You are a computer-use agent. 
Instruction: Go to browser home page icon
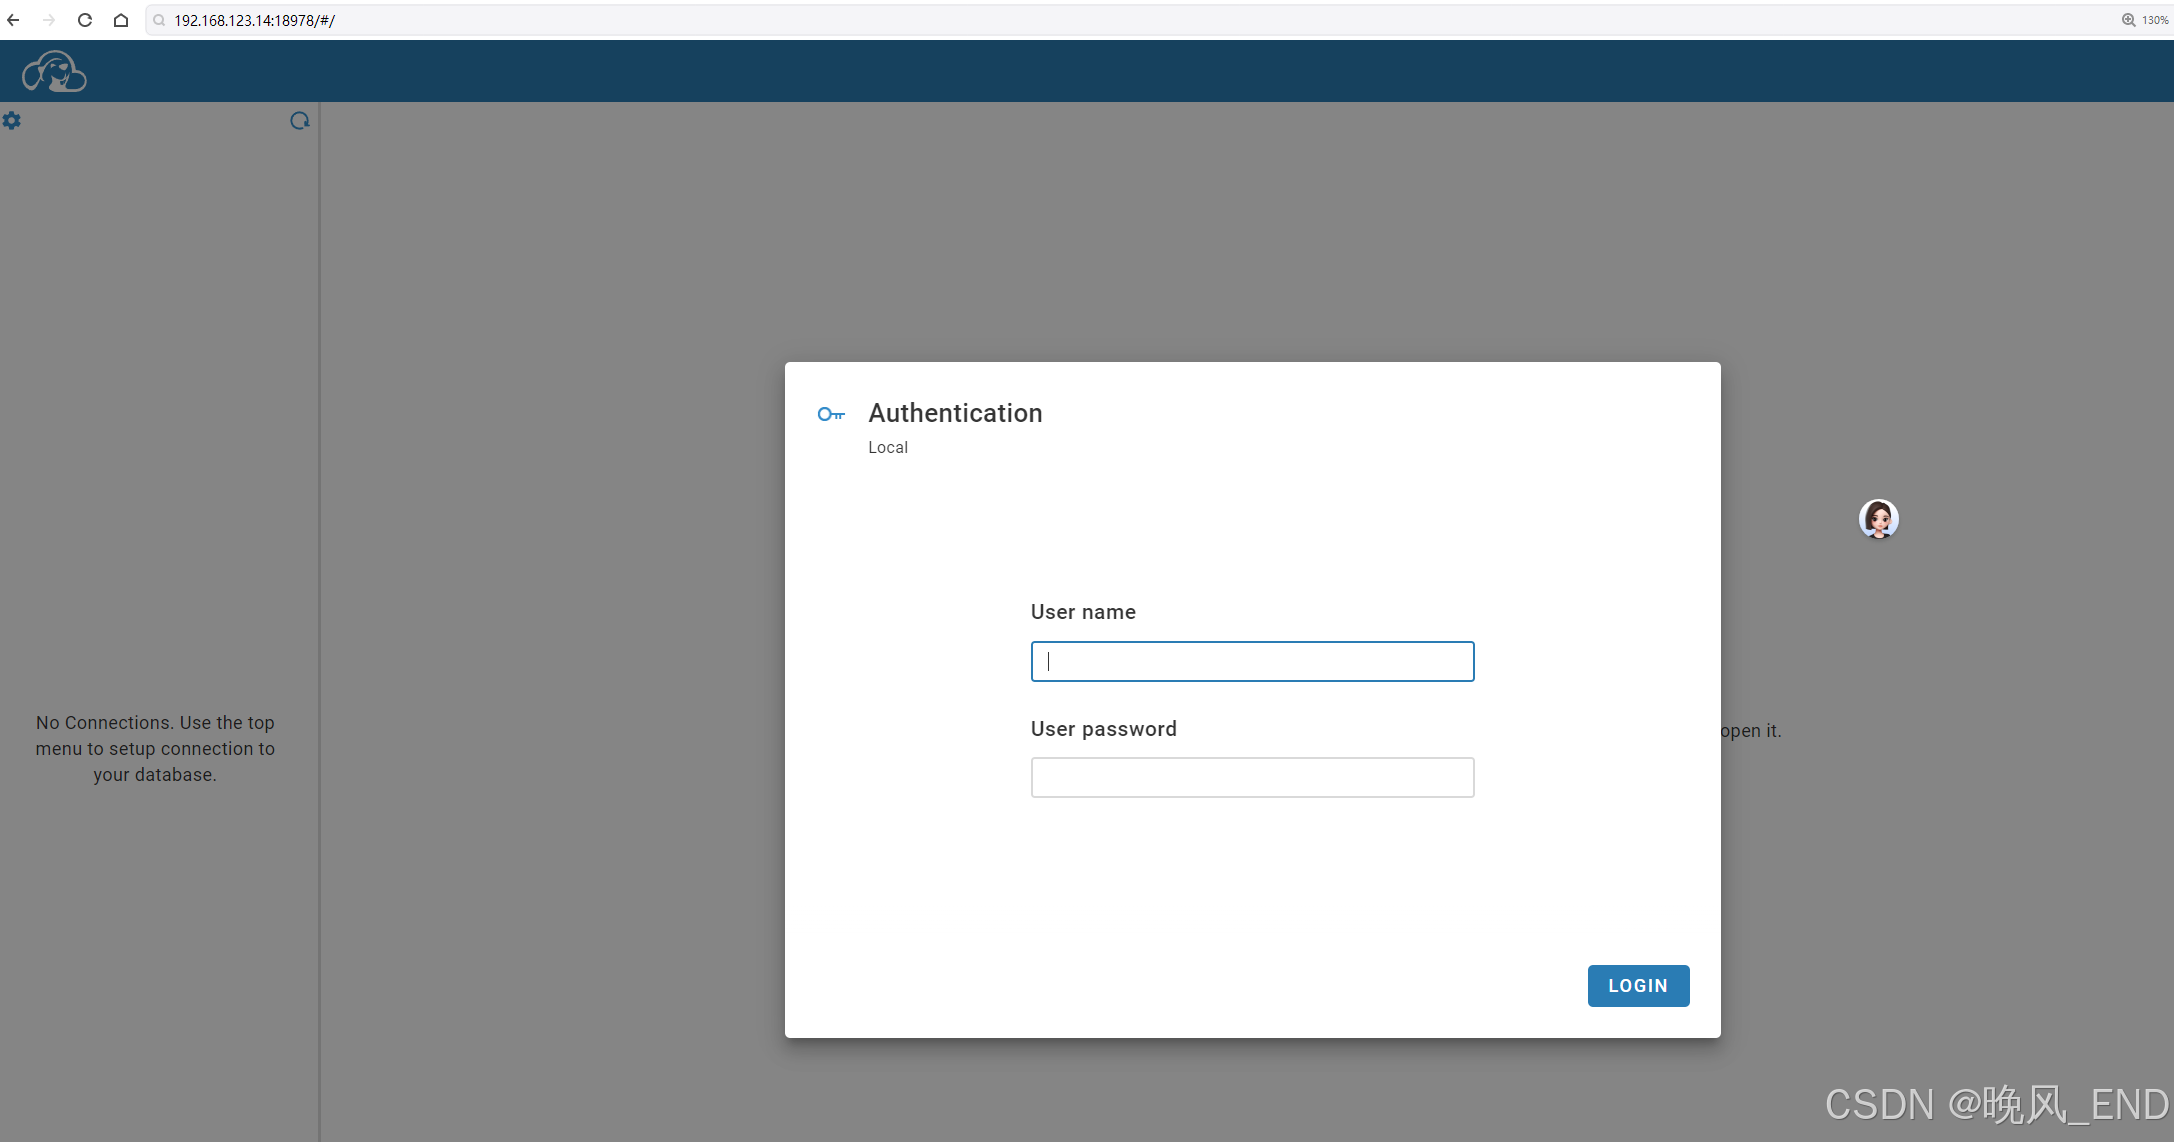click(x=121, y=20)
